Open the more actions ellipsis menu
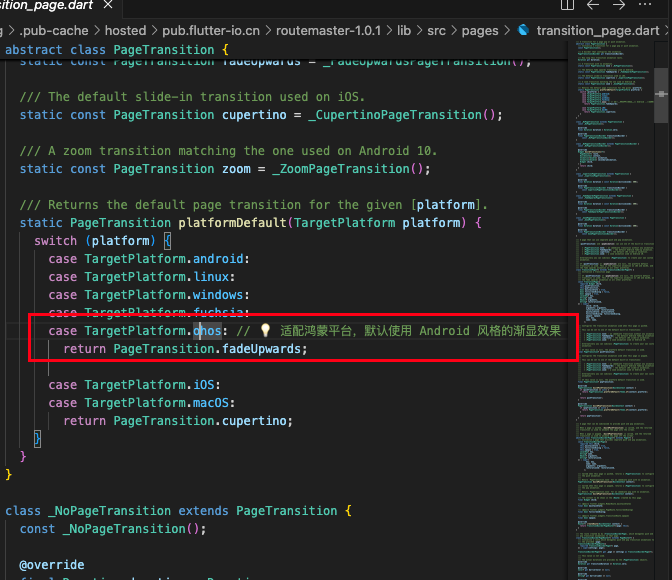Viewport: 672px width, 580px height. coord(645,5)
